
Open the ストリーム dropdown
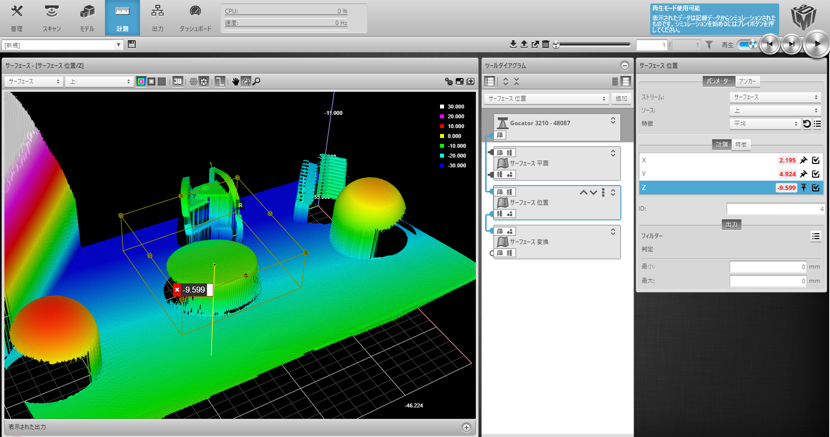tap(774, 98)
